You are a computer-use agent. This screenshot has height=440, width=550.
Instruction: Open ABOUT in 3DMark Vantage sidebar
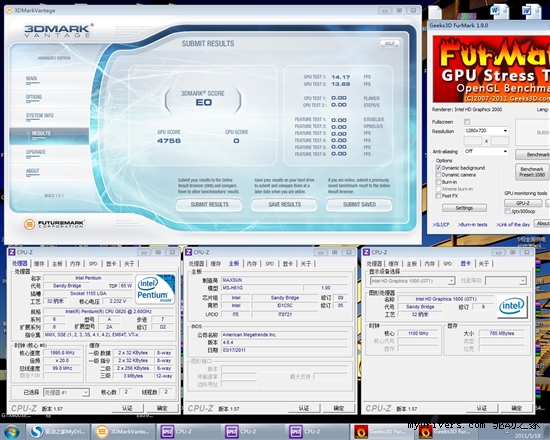[x=32, y=171]
